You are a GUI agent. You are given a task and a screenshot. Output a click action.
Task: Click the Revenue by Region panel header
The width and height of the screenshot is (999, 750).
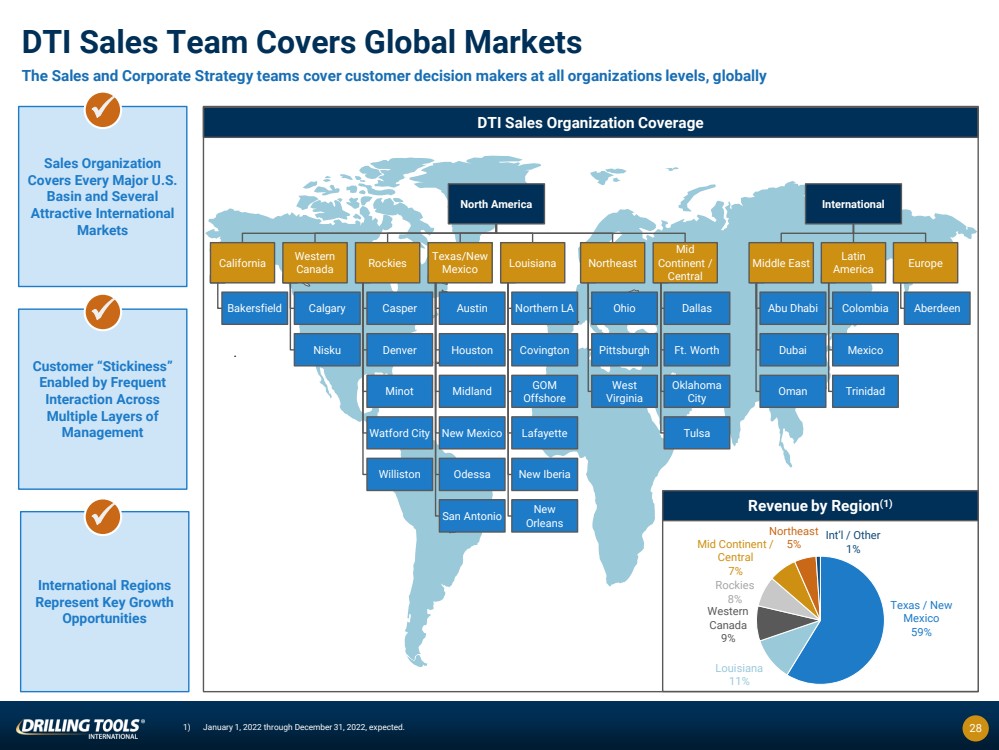820,506
